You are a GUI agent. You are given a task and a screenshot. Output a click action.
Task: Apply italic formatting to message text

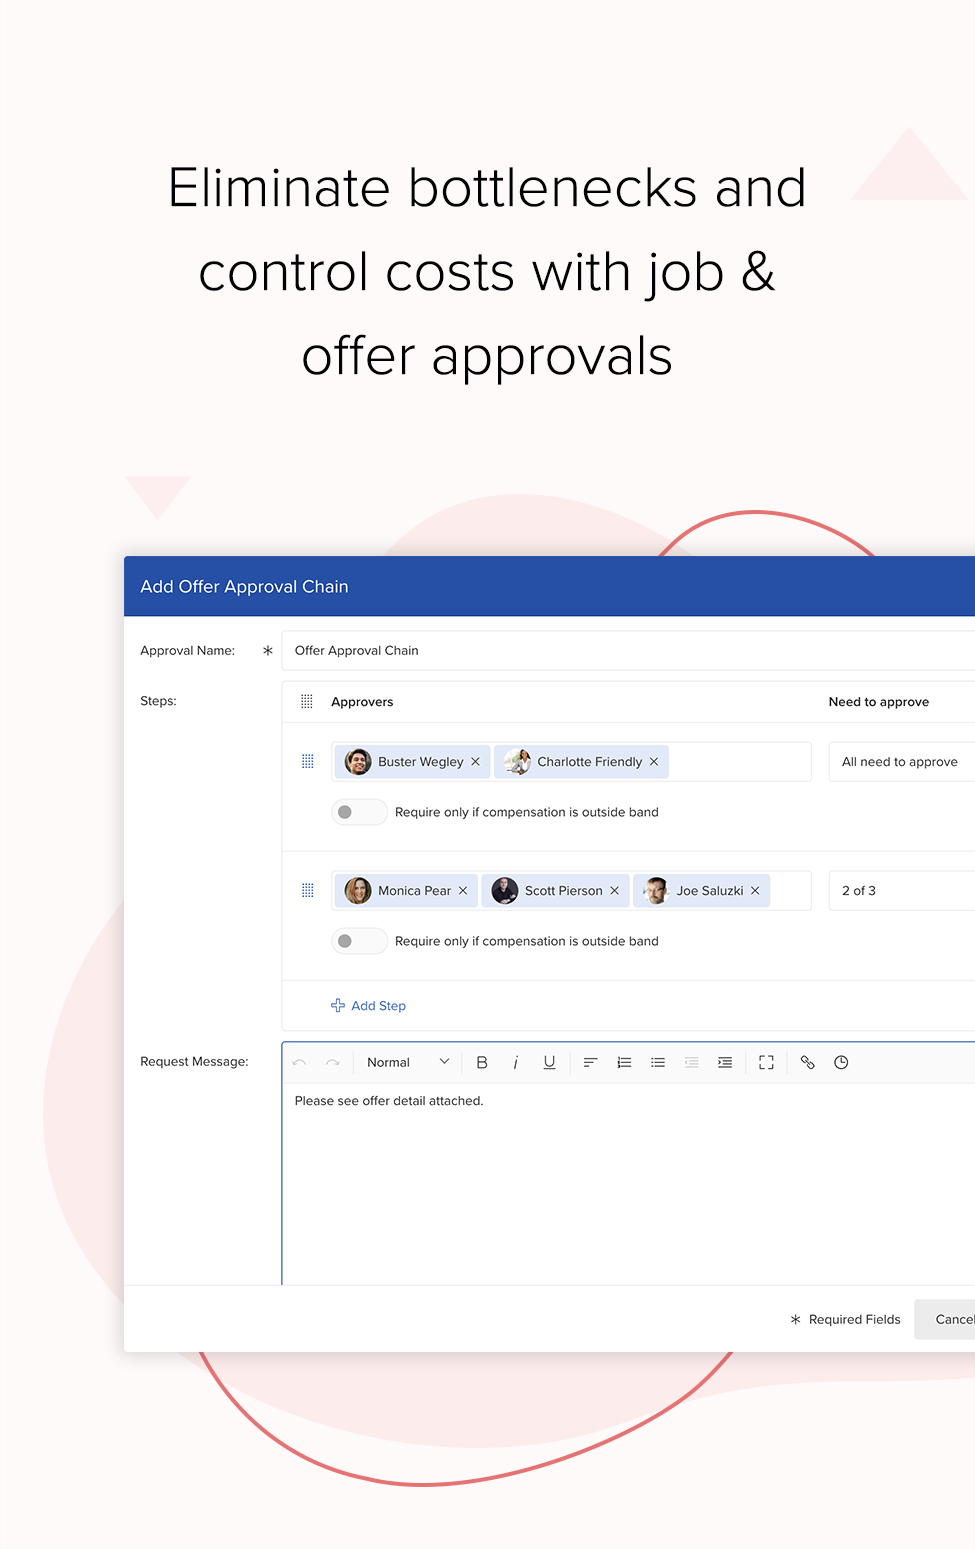(x=515, y=1063)
